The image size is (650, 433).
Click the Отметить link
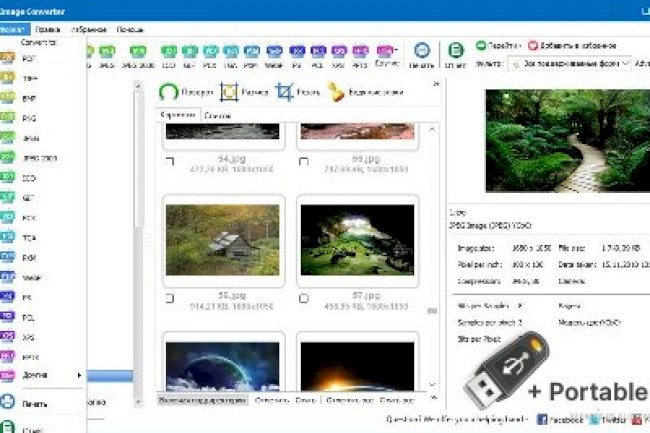click(x=272, y=400)
